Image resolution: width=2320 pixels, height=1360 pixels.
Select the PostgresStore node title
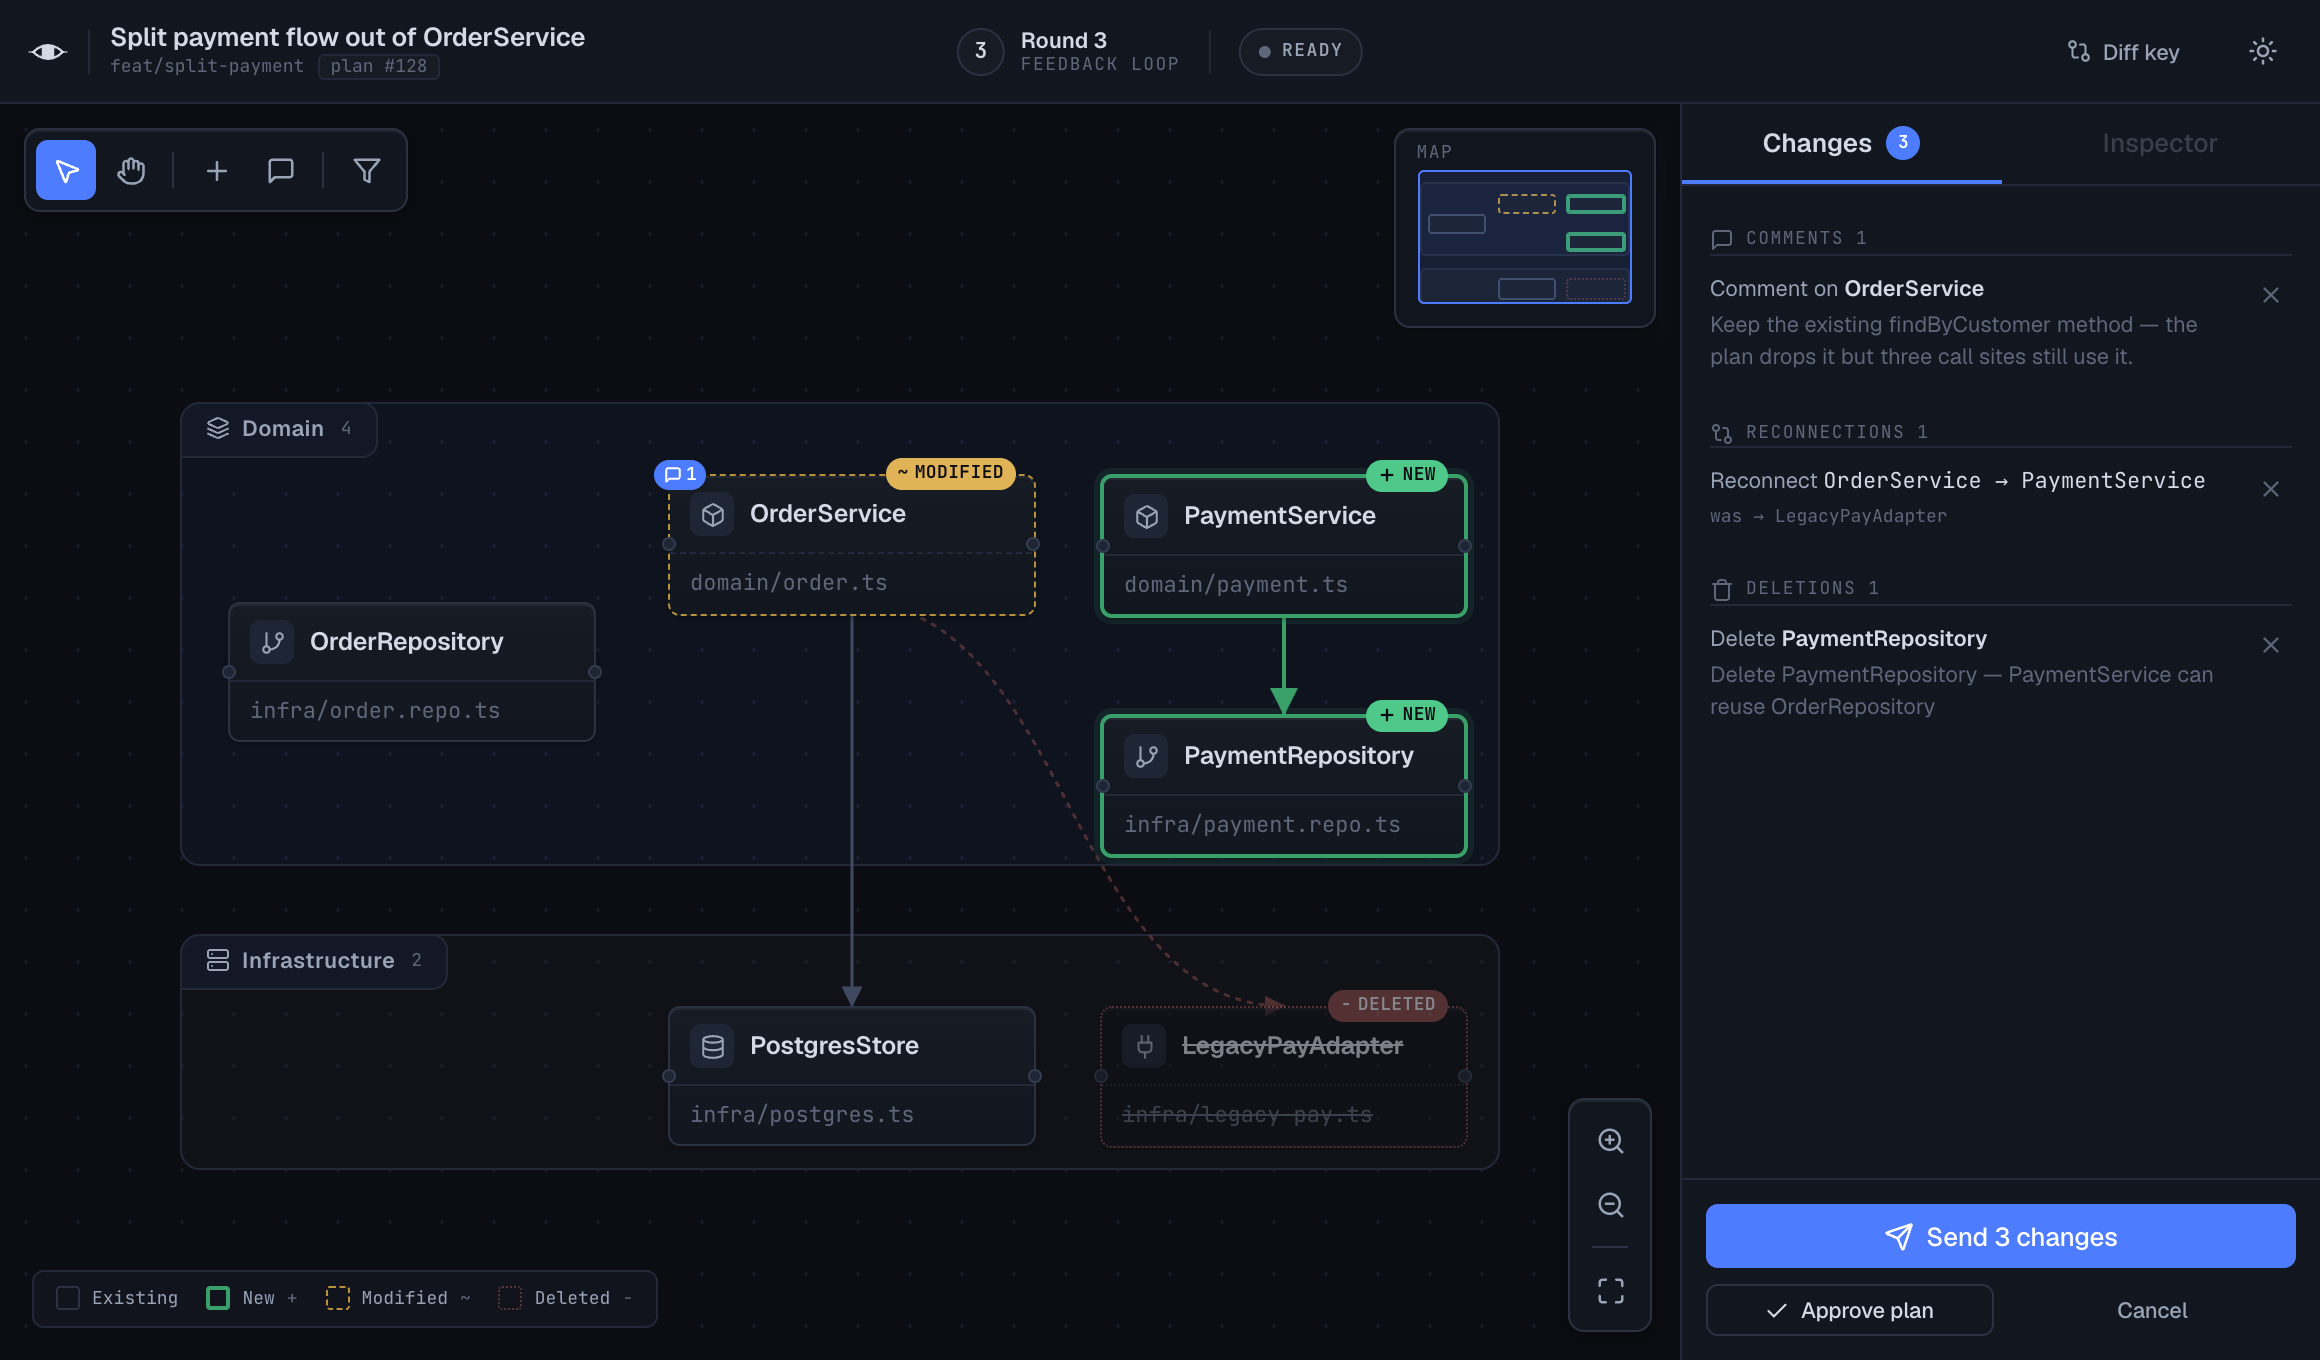835,1046
